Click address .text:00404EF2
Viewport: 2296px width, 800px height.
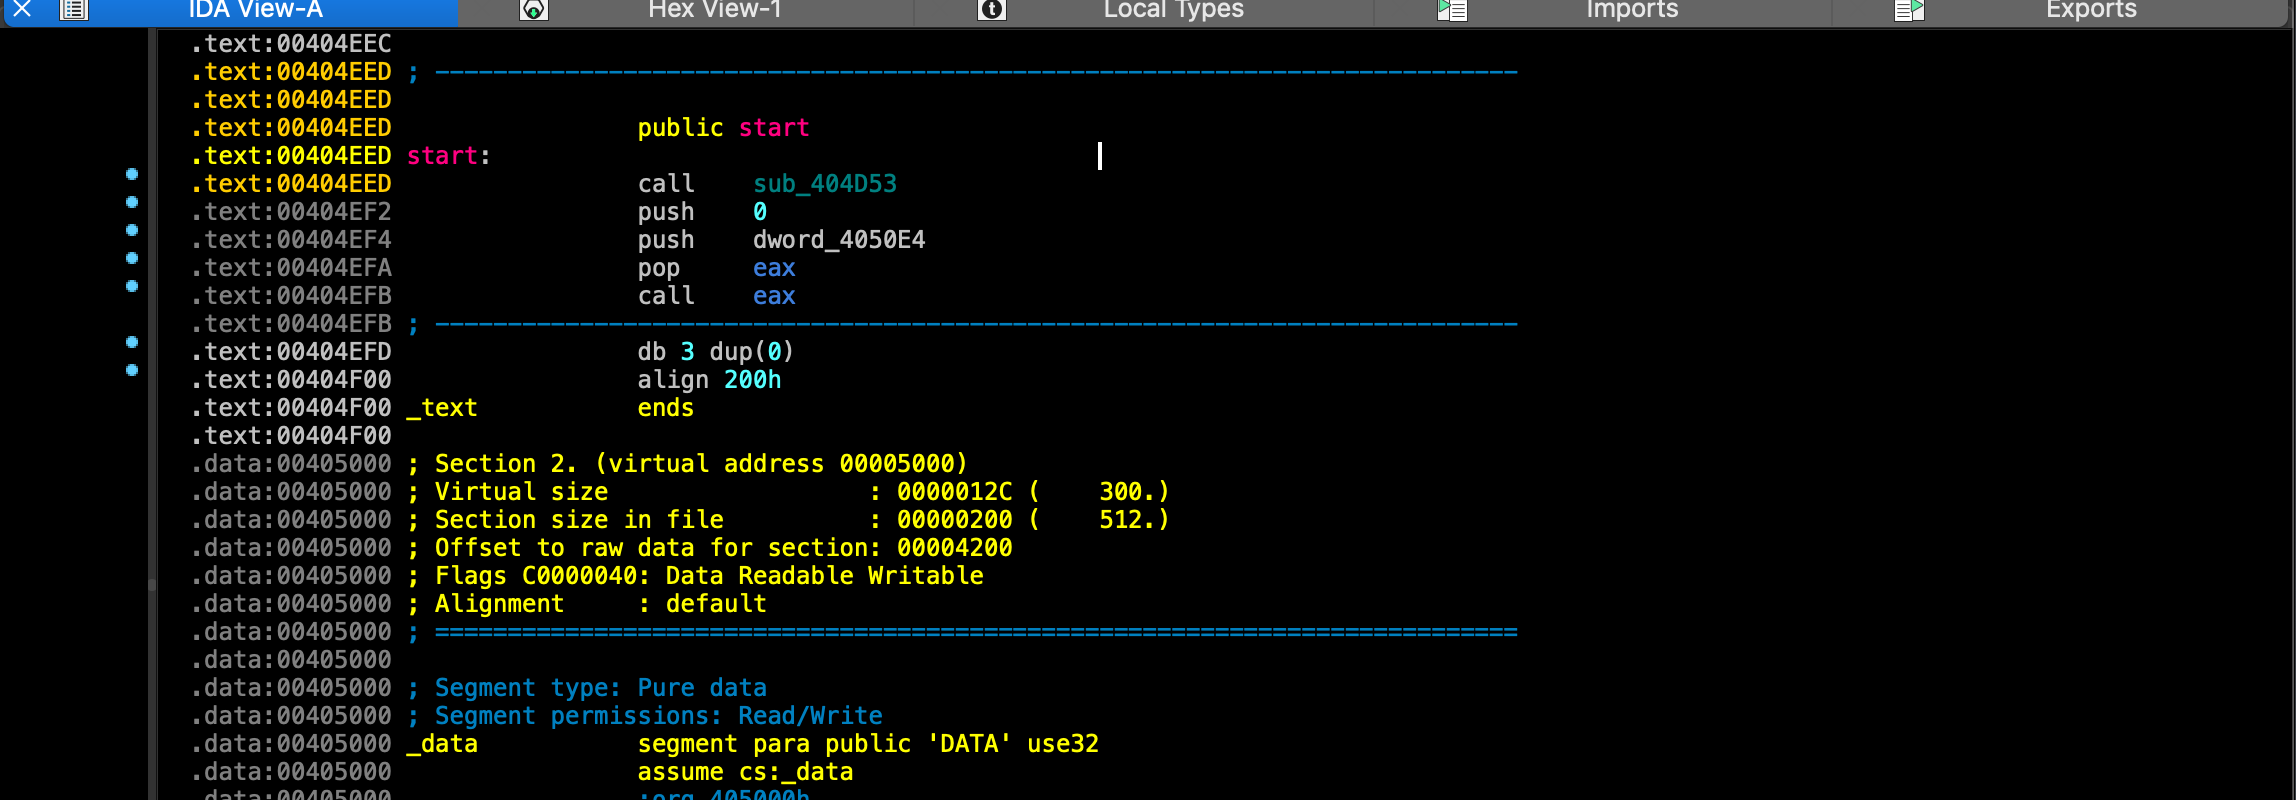291,212
